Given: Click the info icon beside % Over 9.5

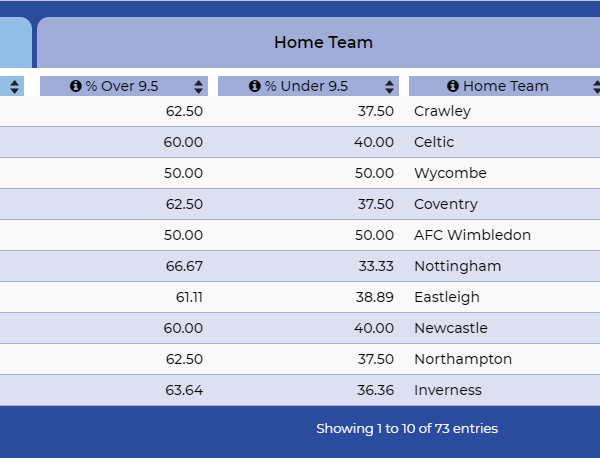Looking at the screenshot, I should click(76, 86).
